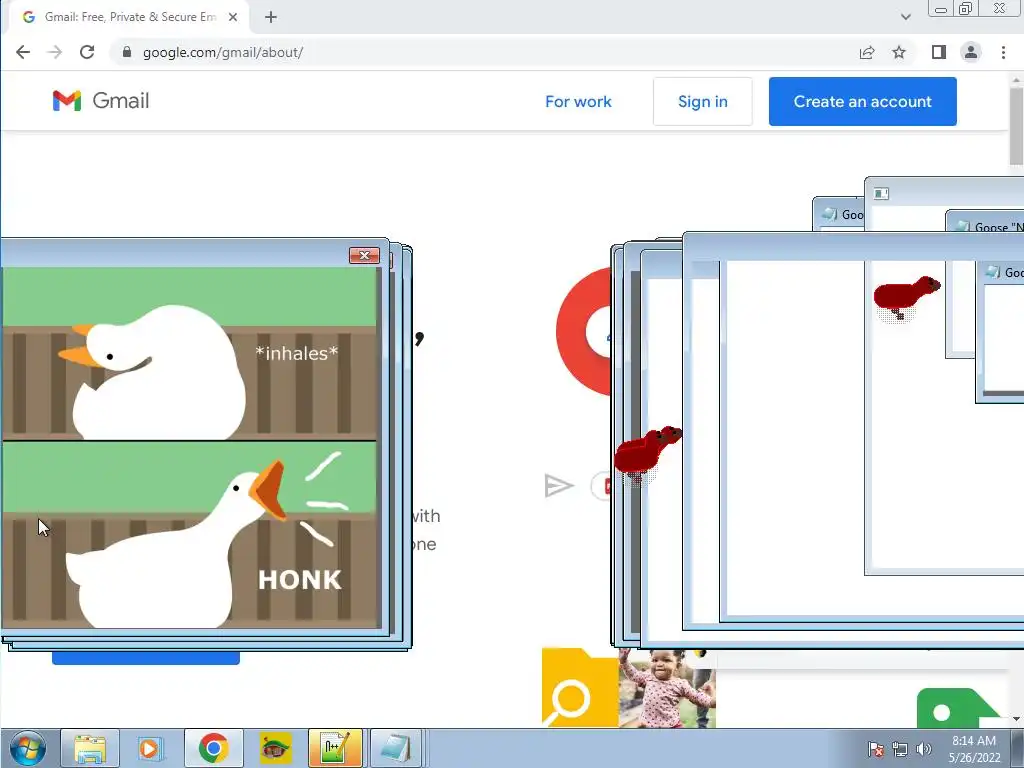Screen dimensions: 1024x768
Task: Open a new Chrome tab
Action: click(x=271, y=17)
